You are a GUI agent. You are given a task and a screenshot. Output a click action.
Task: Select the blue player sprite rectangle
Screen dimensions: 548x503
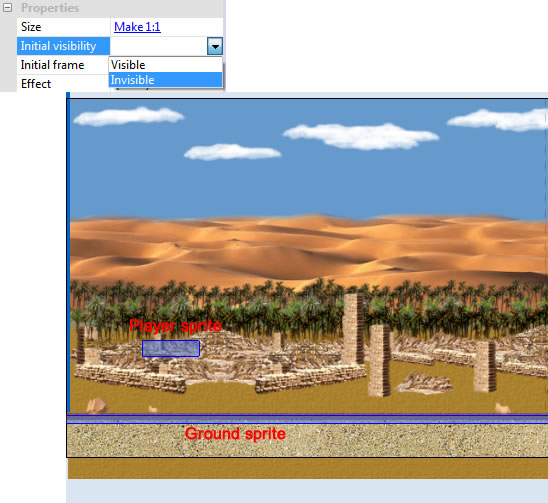tap(171, 348)
